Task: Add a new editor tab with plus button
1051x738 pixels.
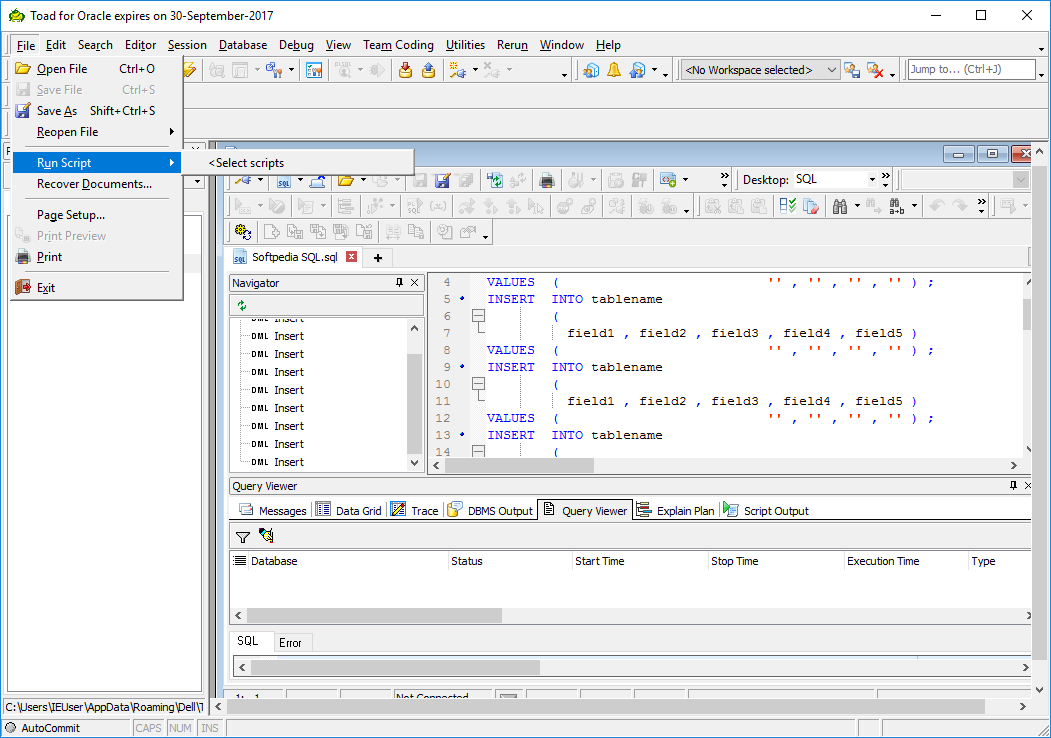Action: (x=378, y=258)
